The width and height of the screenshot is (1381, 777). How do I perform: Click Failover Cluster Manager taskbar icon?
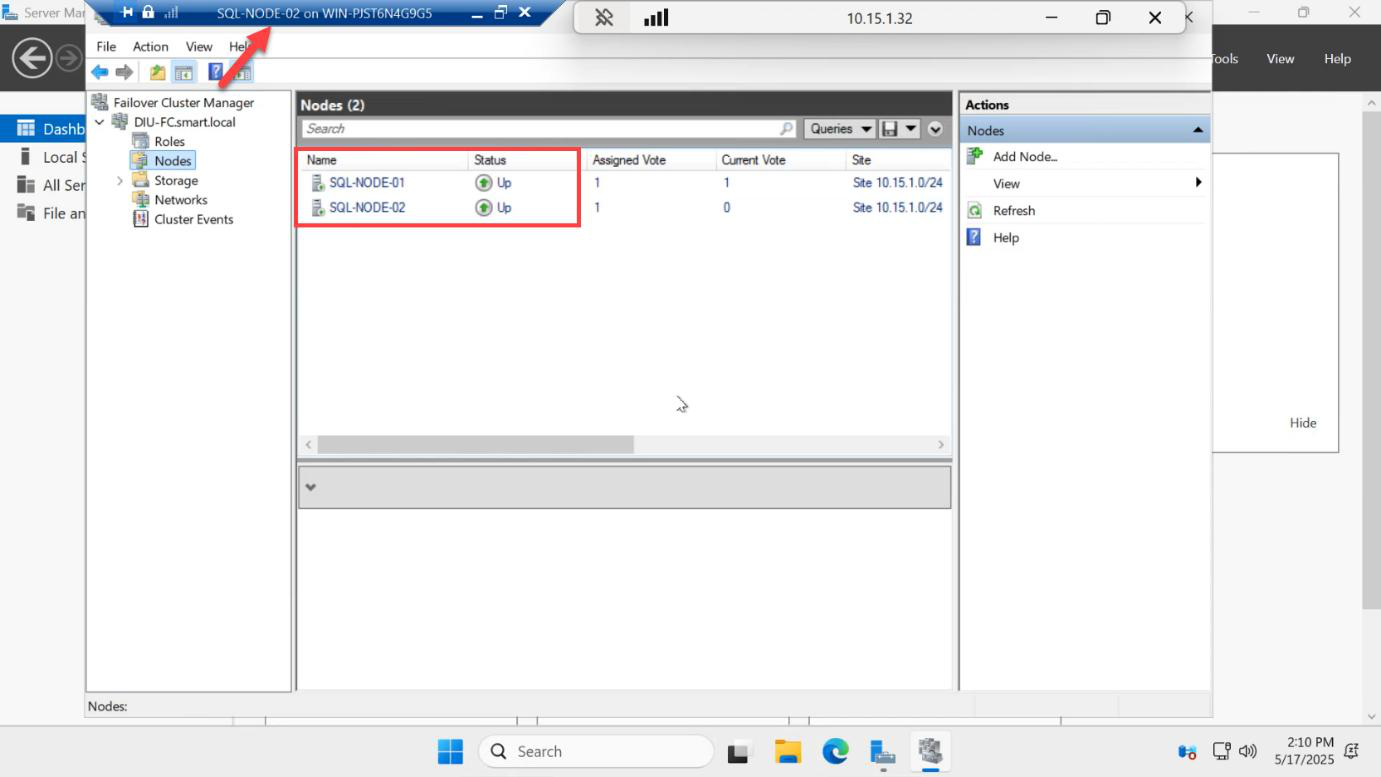tap(931, 751)
